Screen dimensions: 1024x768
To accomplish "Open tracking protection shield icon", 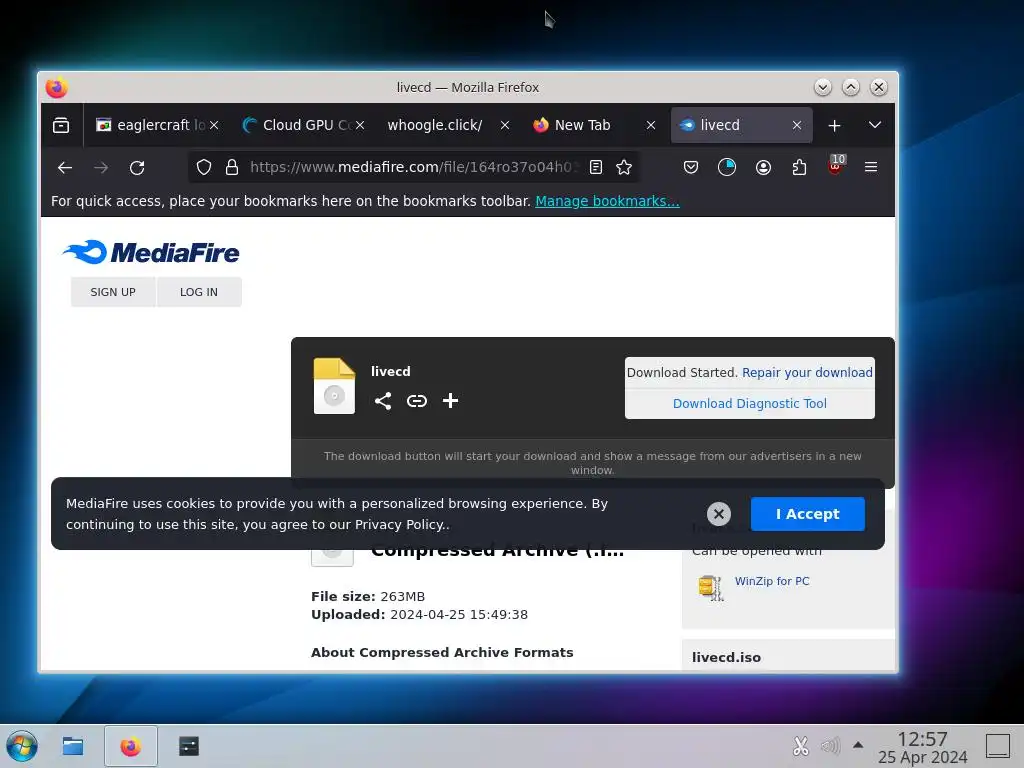I will [204, 167].
